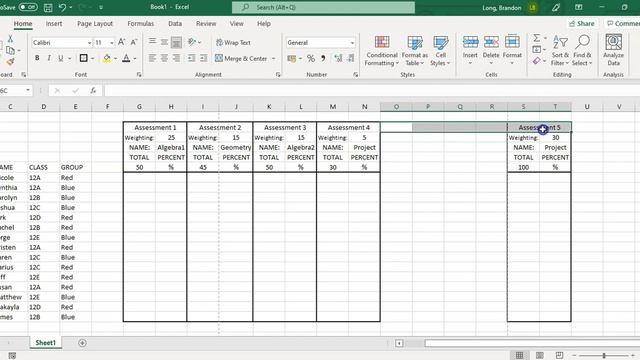Image resolution: width=640 pixels, height=360 pixels.
Task: Increase font size with larger A icon
Action: click(122, 42)
